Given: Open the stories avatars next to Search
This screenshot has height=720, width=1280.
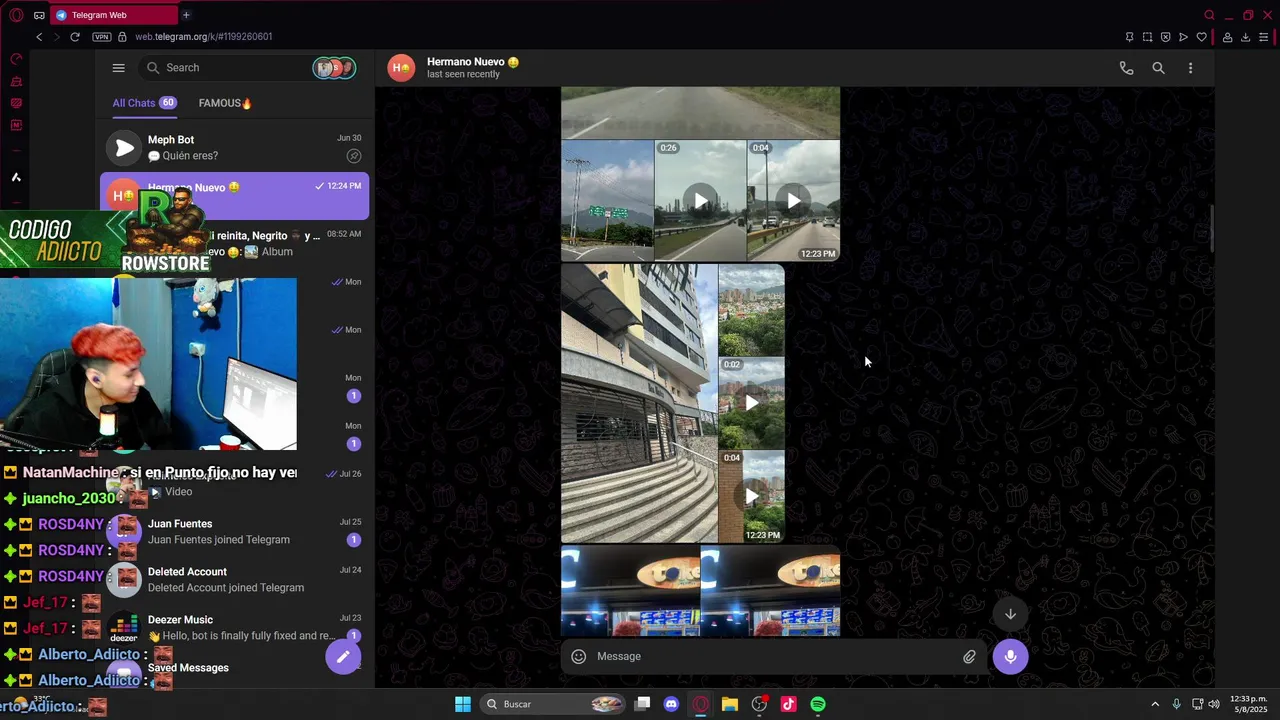Looking at the screenshot, I should [334, 68].
